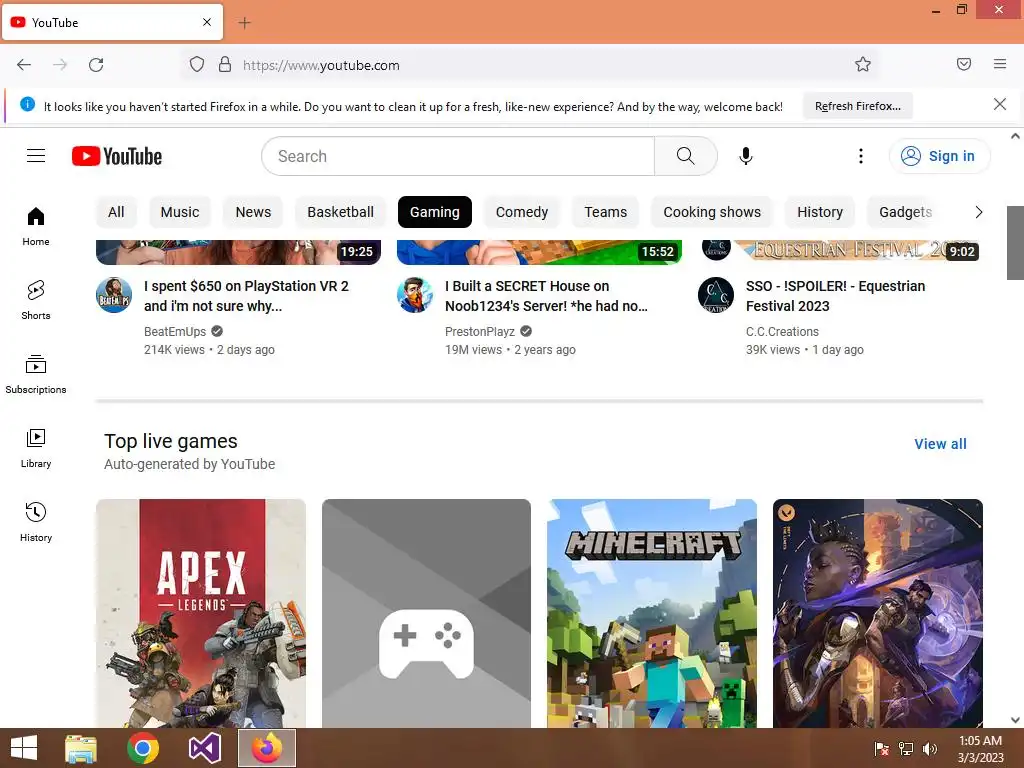Open a new tab with plus button

[244, 23]
